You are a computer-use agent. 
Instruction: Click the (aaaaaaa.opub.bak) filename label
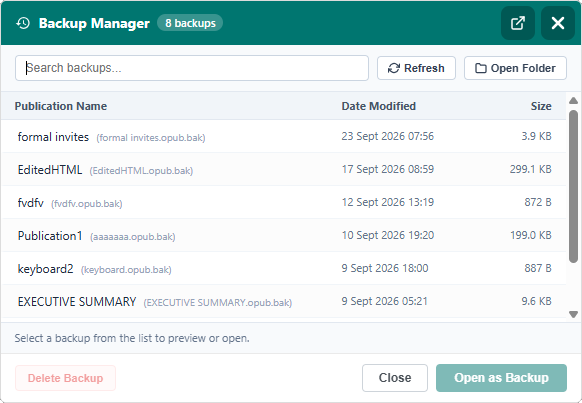pos(133,237)
